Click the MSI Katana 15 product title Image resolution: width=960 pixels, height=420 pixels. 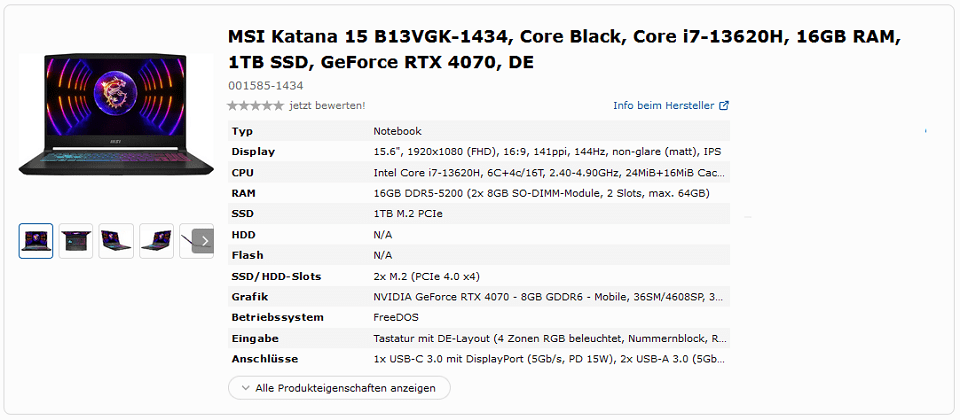click(x=564, y=50)
